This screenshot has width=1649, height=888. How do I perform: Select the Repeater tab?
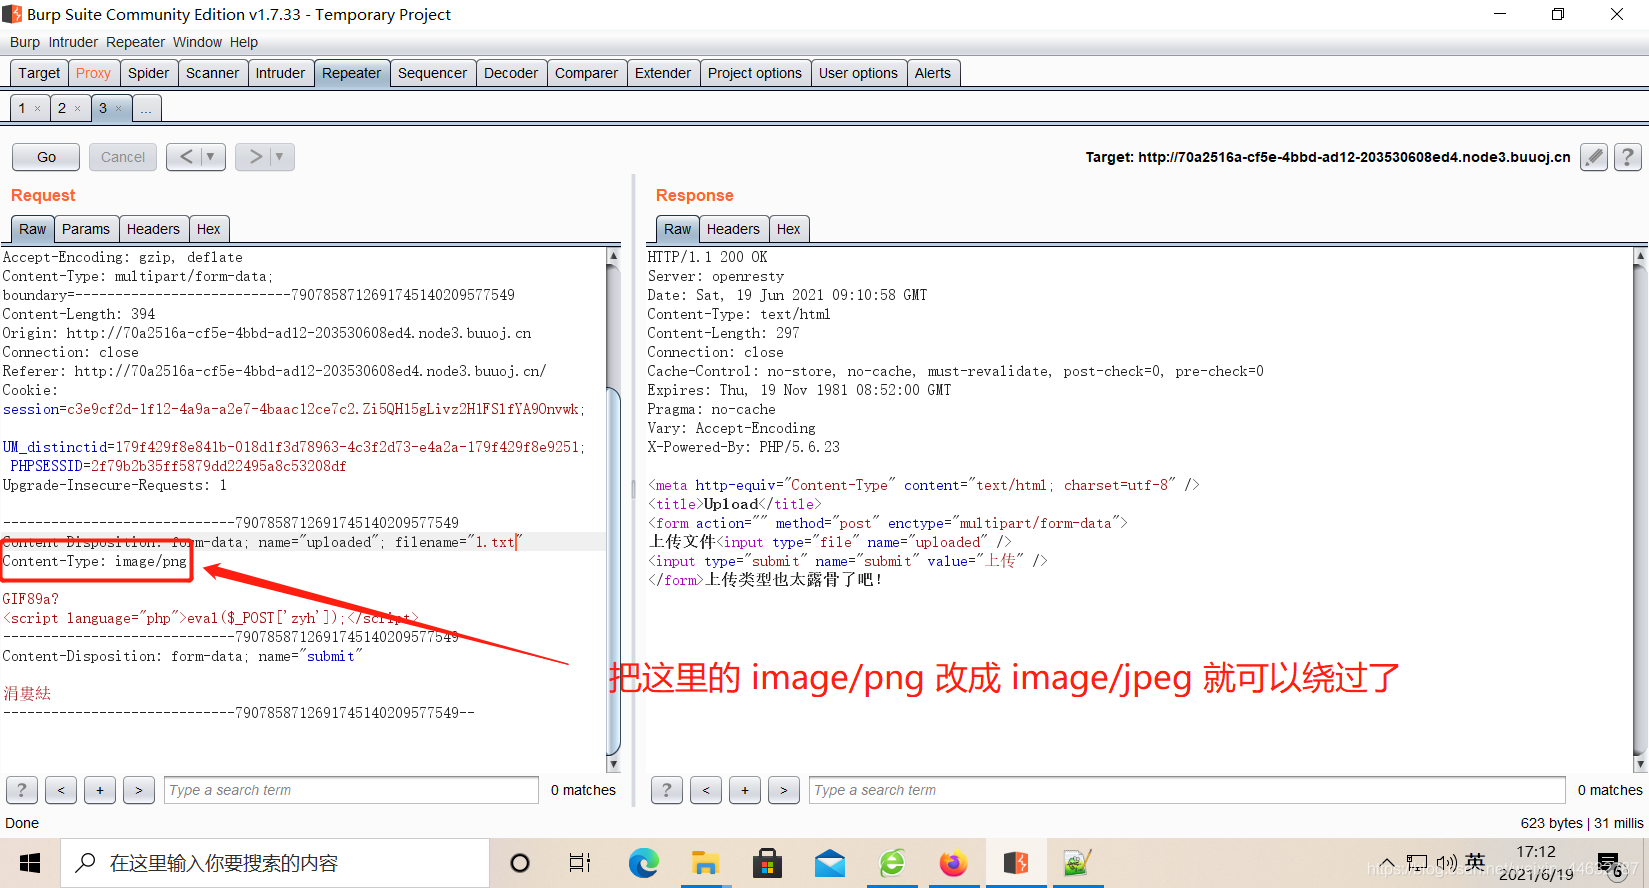(x=351, y=73)
